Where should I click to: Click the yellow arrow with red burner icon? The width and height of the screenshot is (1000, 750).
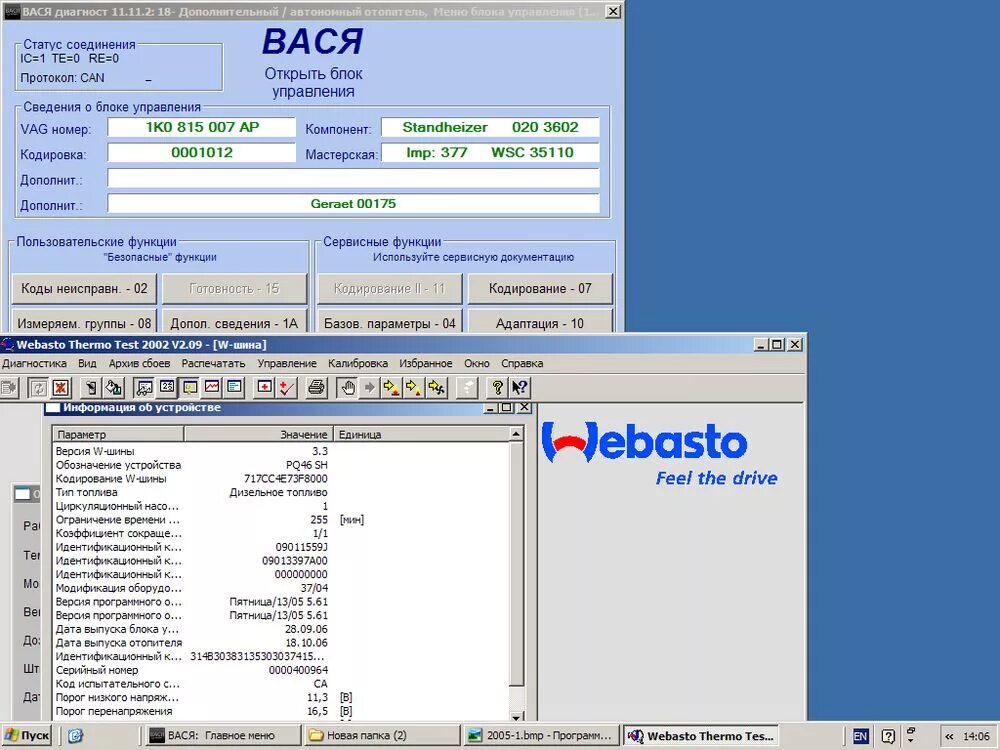[392, 387]
